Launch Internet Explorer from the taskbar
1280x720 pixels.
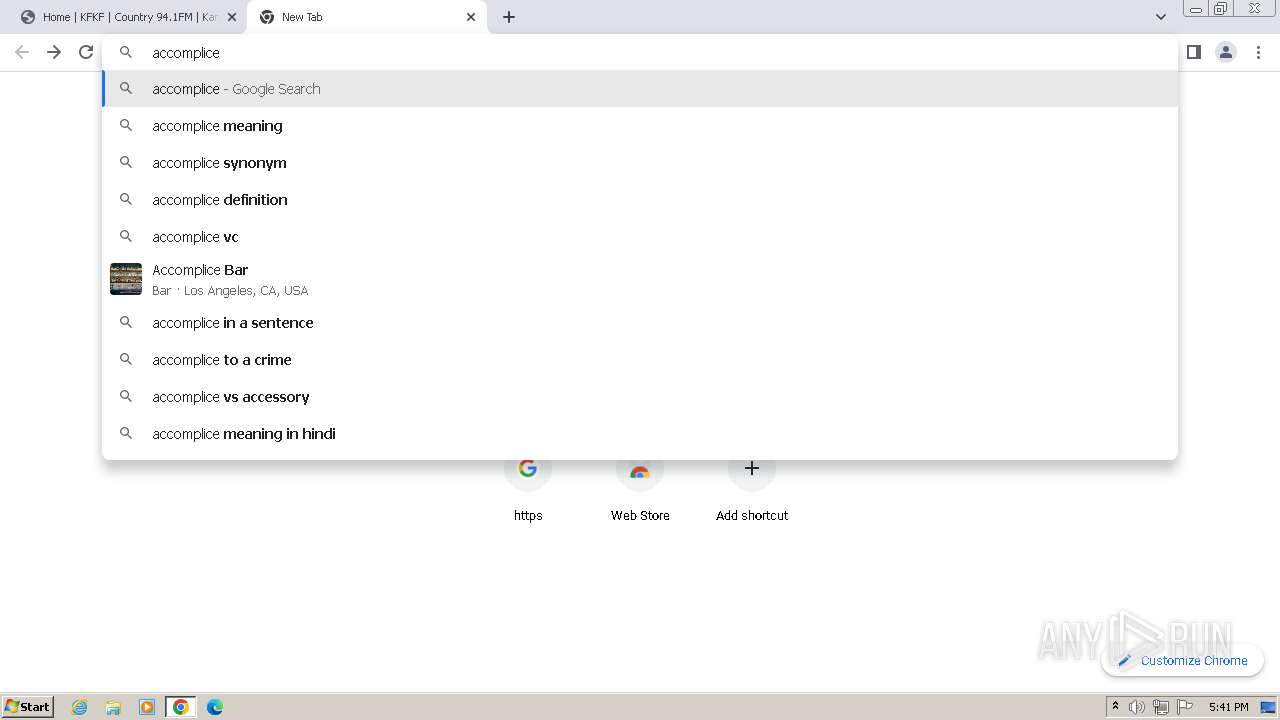coord(80,707)
